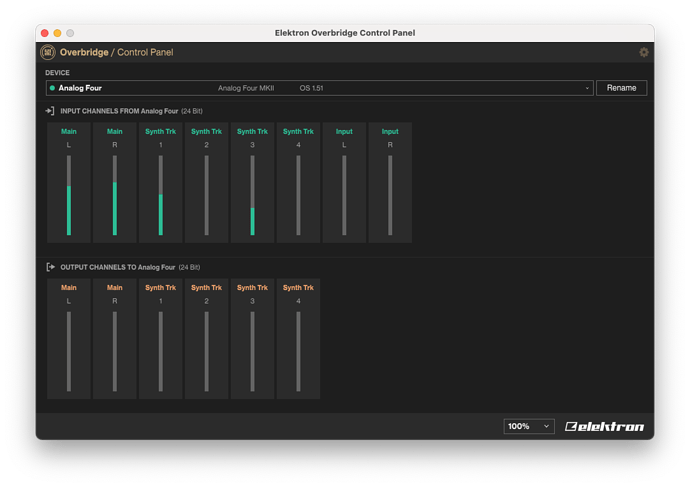Click 'INPUT CHANNELS FROM Analog Four' heading

point(119,111)
